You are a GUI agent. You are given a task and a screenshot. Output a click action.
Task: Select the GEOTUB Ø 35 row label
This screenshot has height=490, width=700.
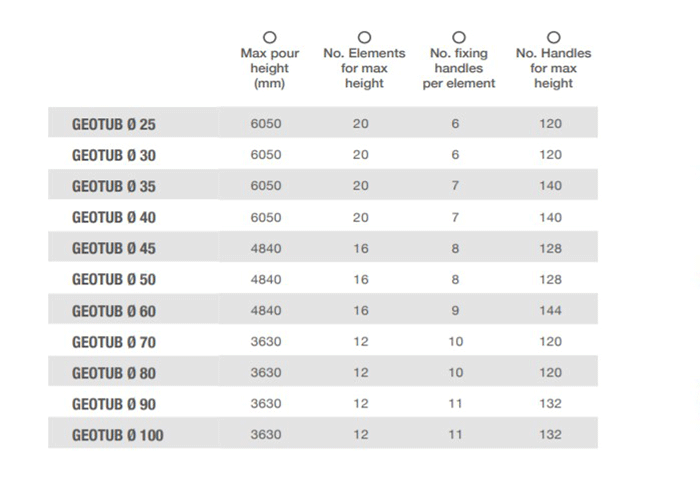click(114, 186)
